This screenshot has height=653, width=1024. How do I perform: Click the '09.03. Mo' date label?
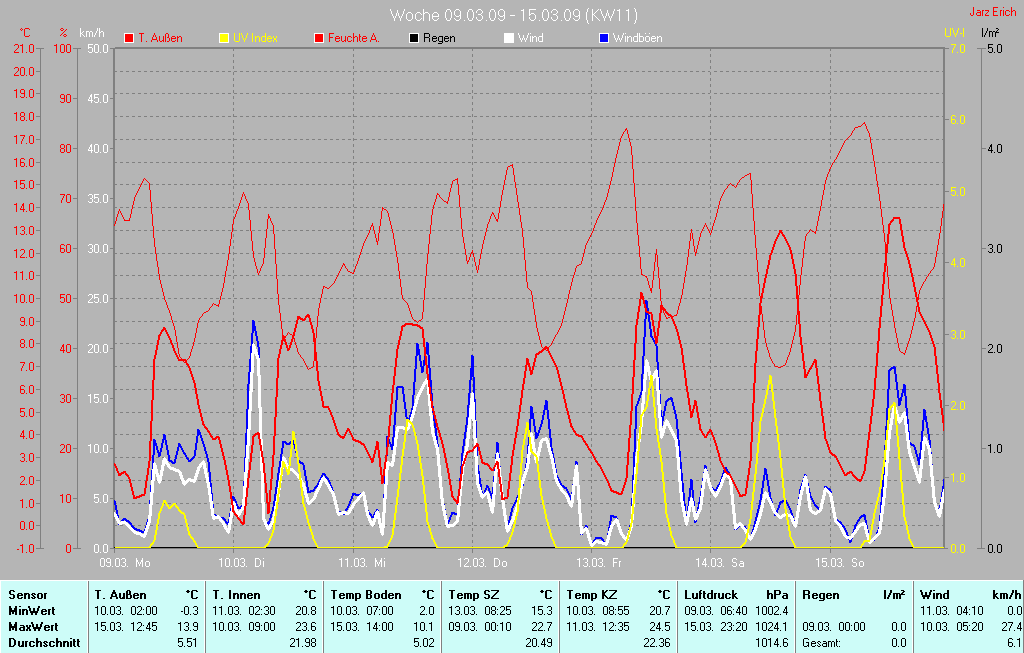coord(125,562)
